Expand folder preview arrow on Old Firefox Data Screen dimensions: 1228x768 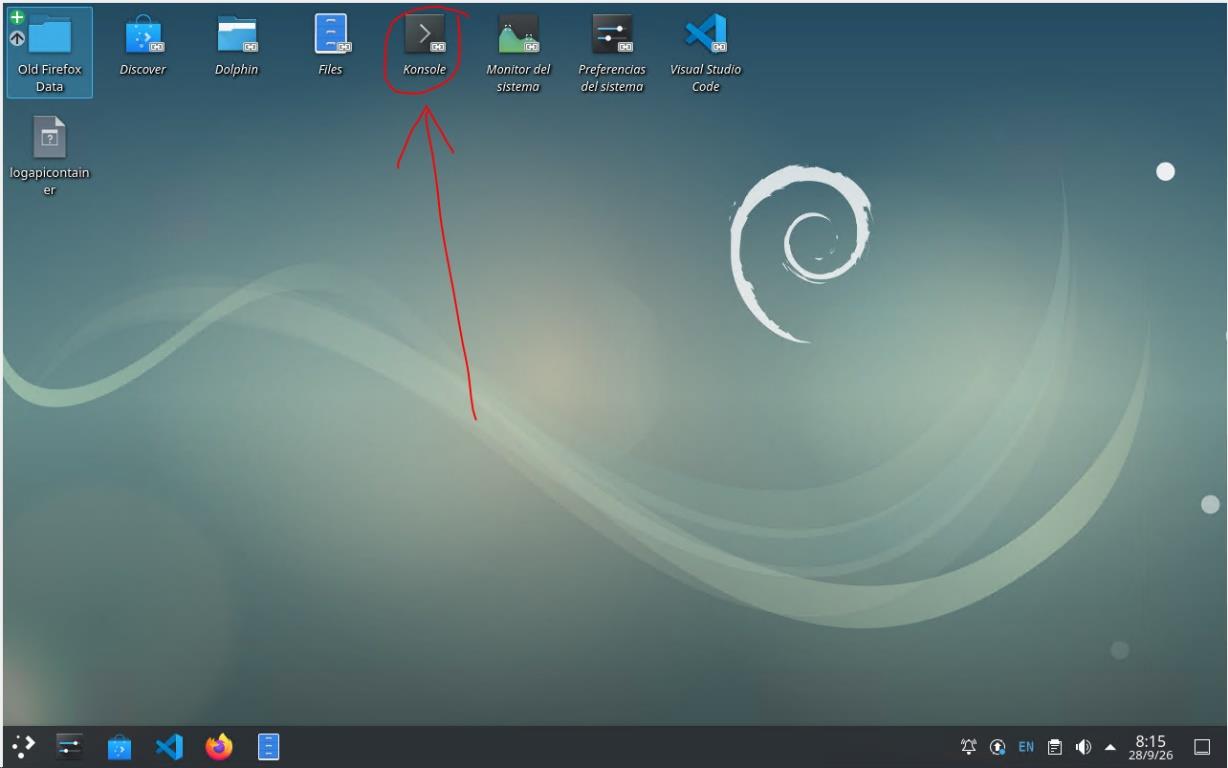pos(16,38)
